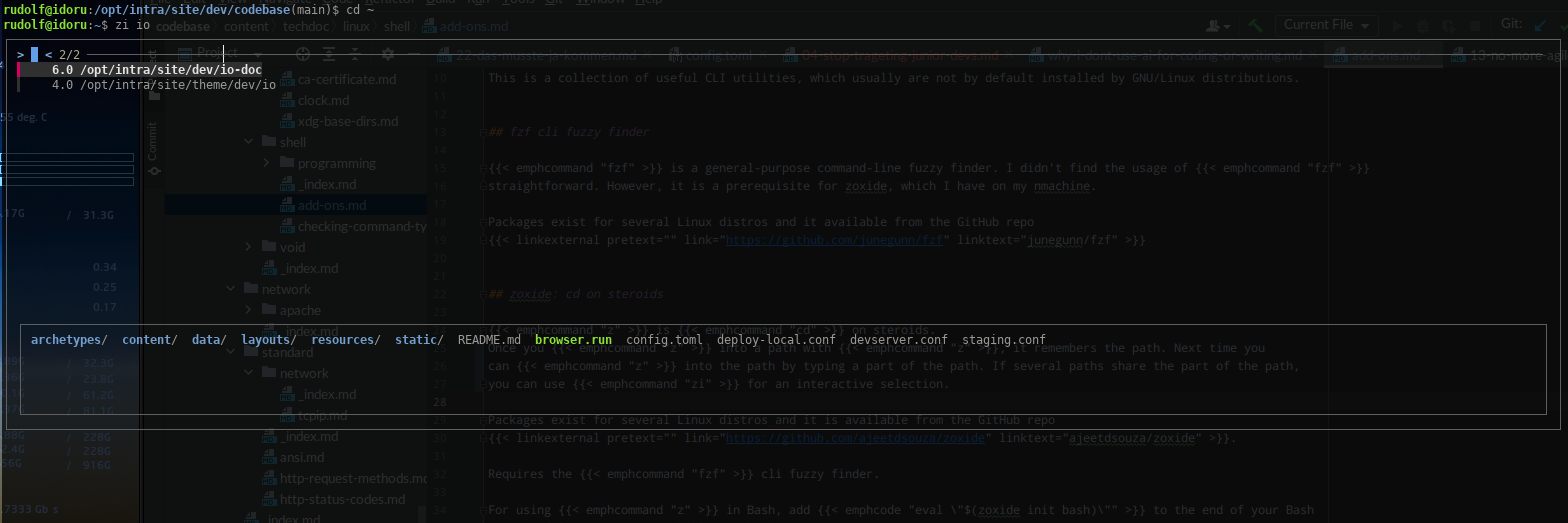The image size is (1568, 523).
Task: Close the 04-stop-trageting-junior-devs.md editor tab
Action: (x=1008, y=56)
